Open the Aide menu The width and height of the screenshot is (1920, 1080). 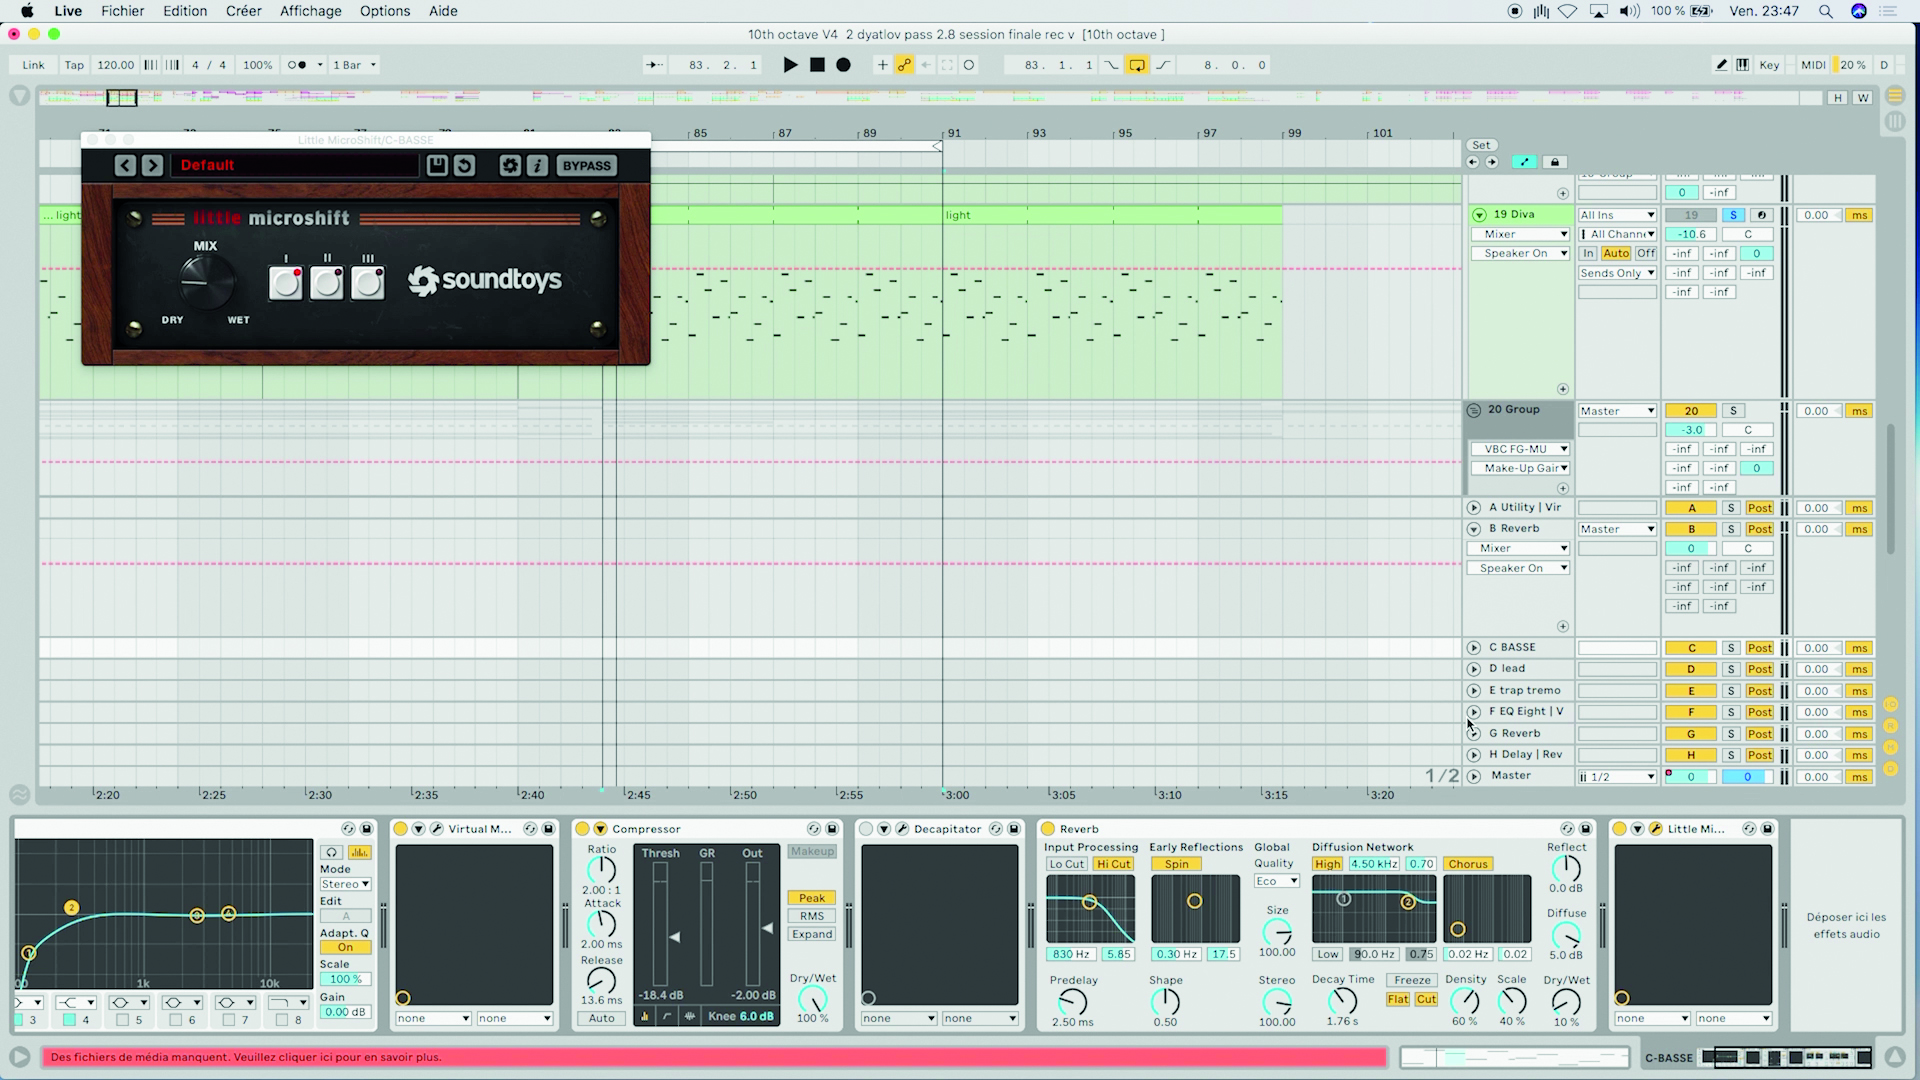coord(443,11)
